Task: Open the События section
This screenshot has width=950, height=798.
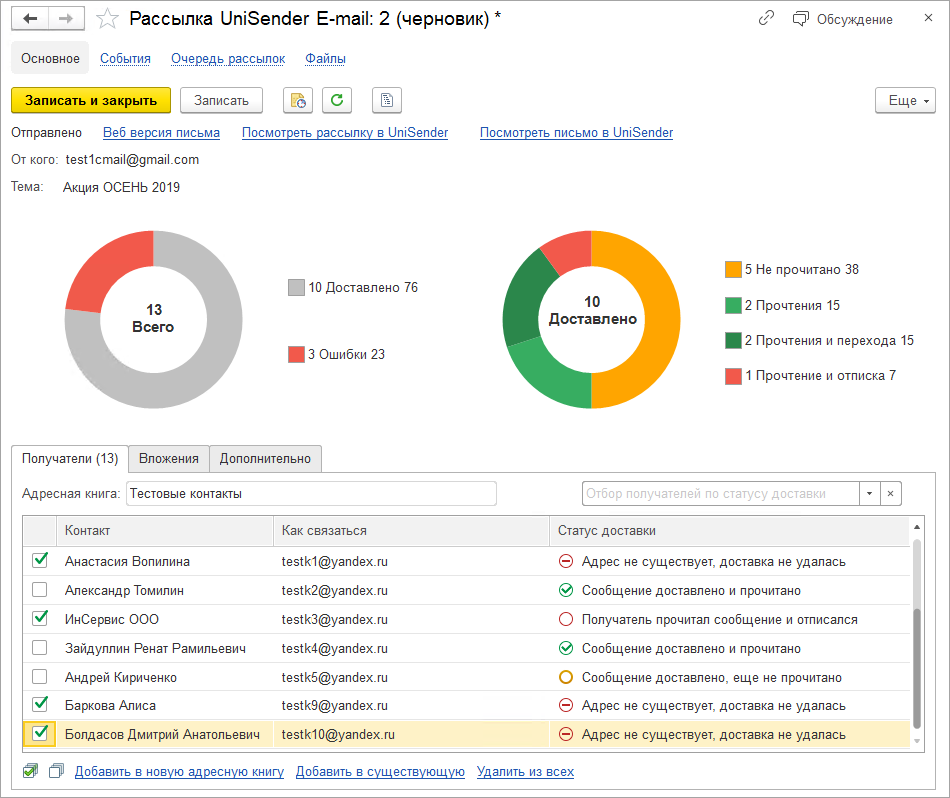Action: 125,58
